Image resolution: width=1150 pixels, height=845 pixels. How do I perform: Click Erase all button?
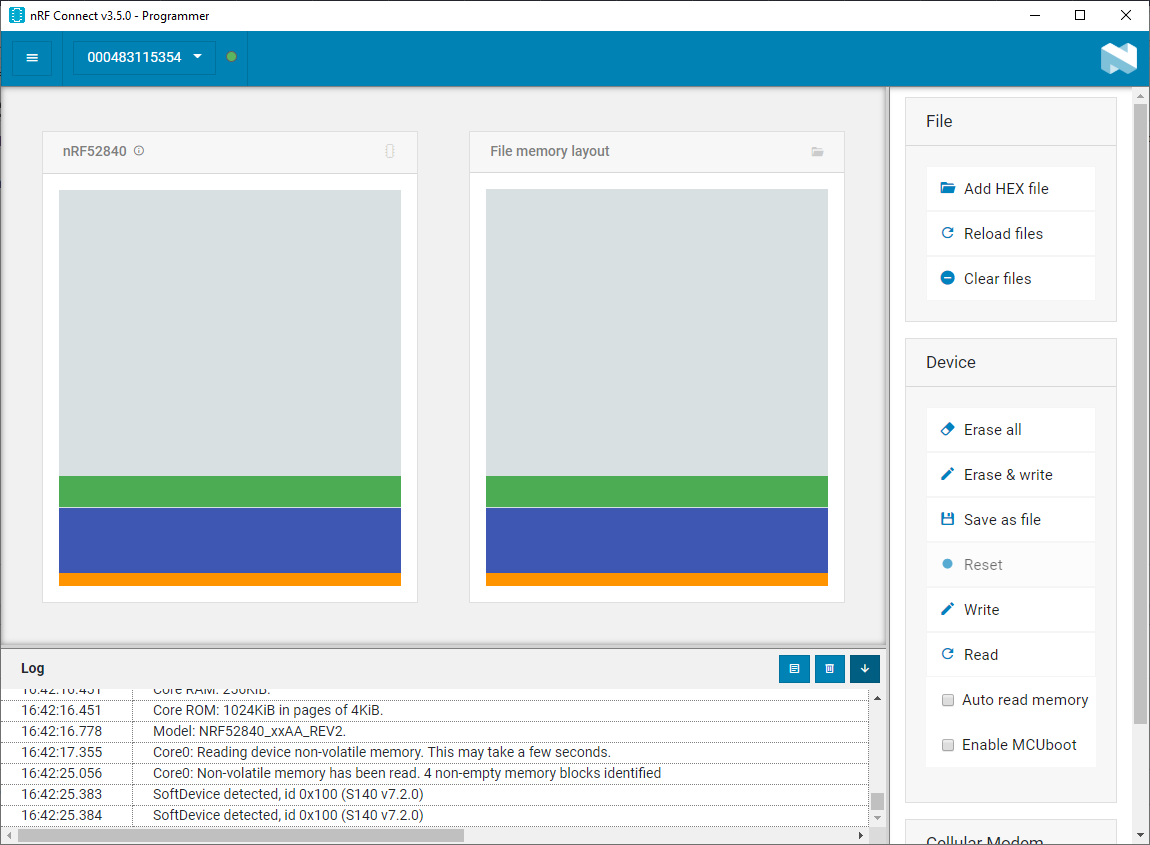click(x=1010, y=430)
